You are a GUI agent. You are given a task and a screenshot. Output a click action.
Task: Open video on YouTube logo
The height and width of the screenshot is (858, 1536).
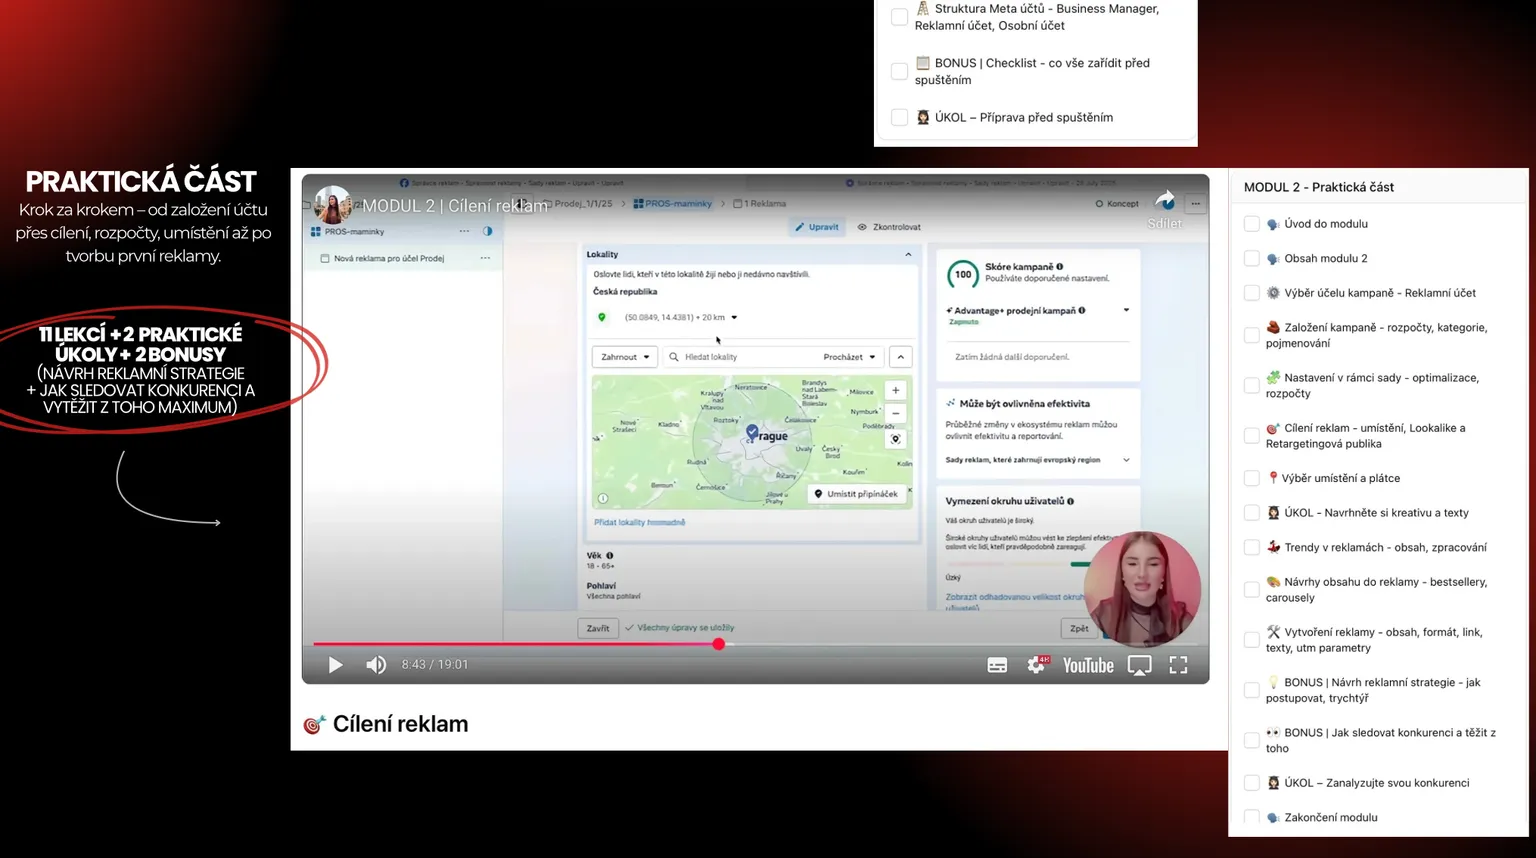pyautogui.click(x=1088, y=665)
